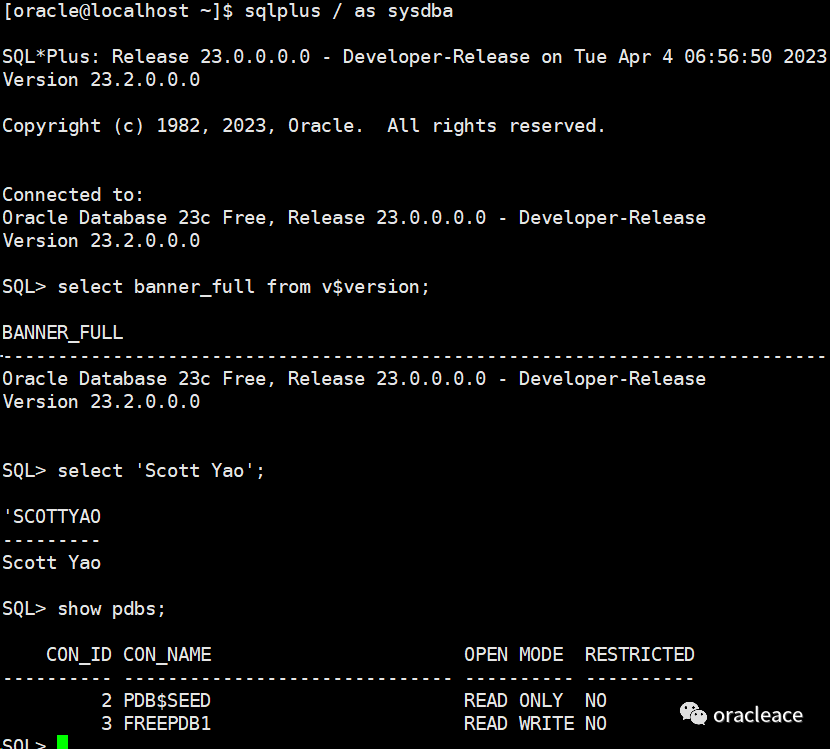
Task: Click the CON_ID column header
Action: pos(79,655)
